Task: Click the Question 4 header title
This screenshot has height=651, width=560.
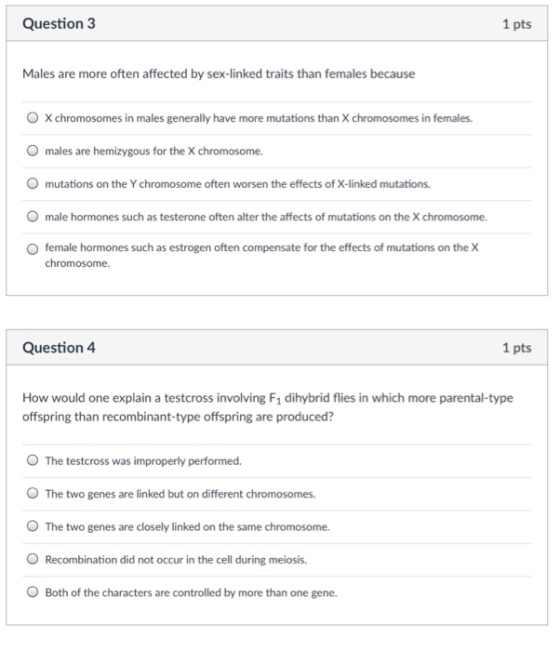Action: (x=59, y=348)
